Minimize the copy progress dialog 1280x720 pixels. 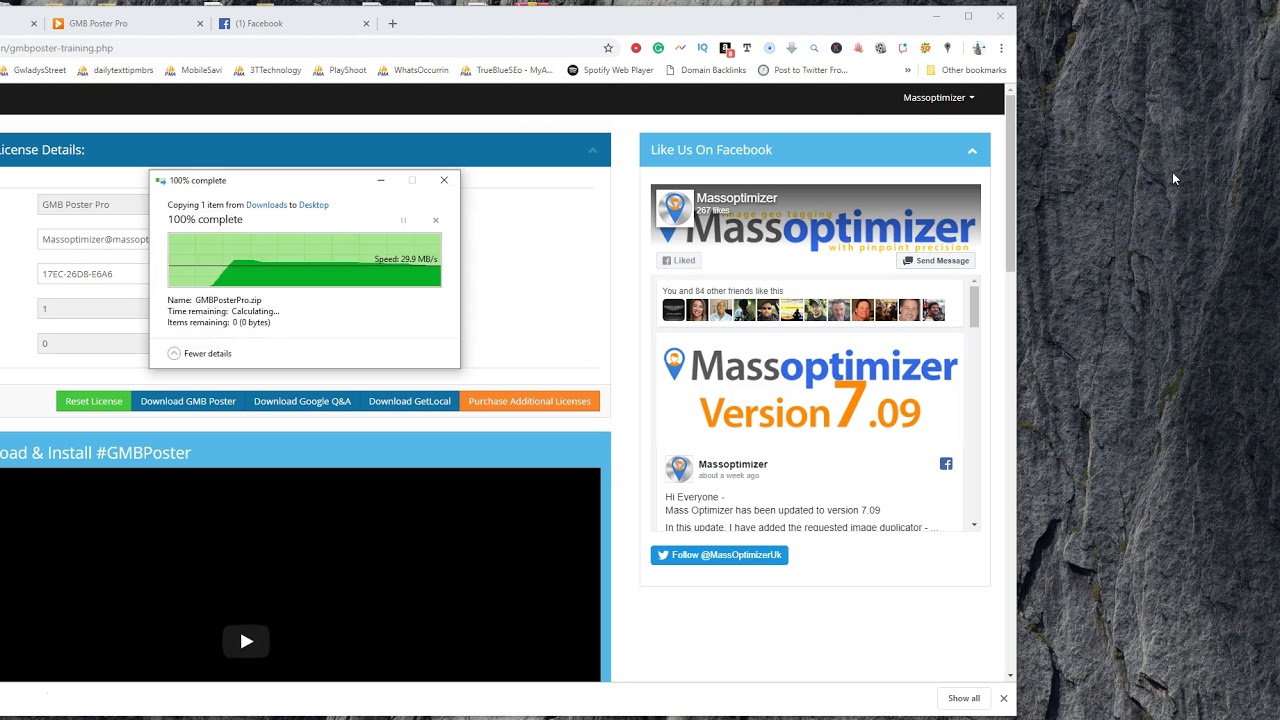pyautogui.click(x=380, y=180)
